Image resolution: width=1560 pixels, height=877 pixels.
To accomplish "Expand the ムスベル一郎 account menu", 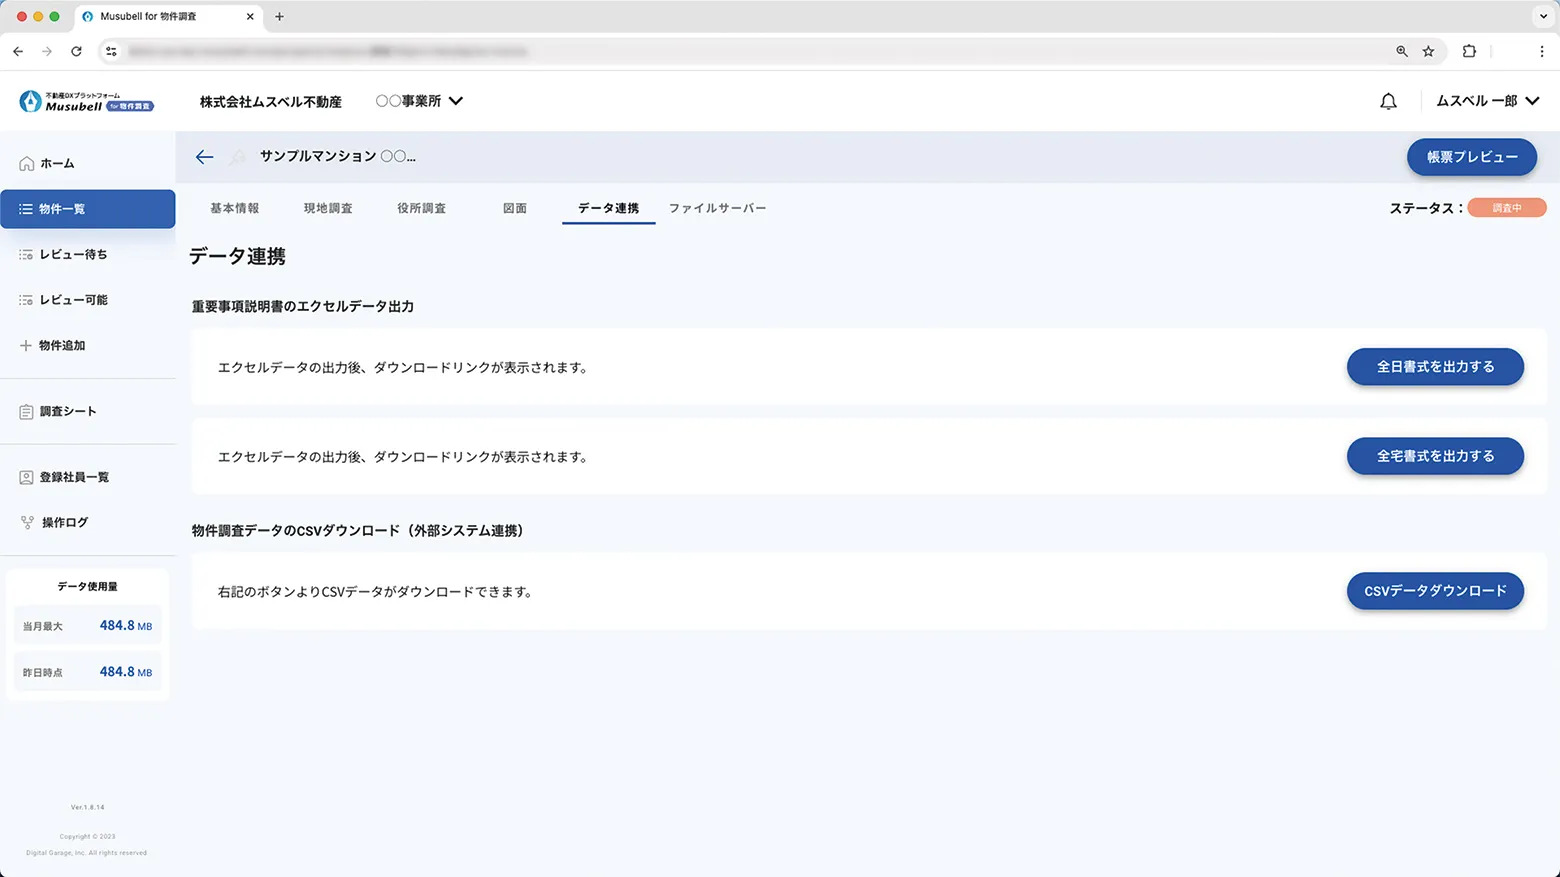I will 1488,100.
